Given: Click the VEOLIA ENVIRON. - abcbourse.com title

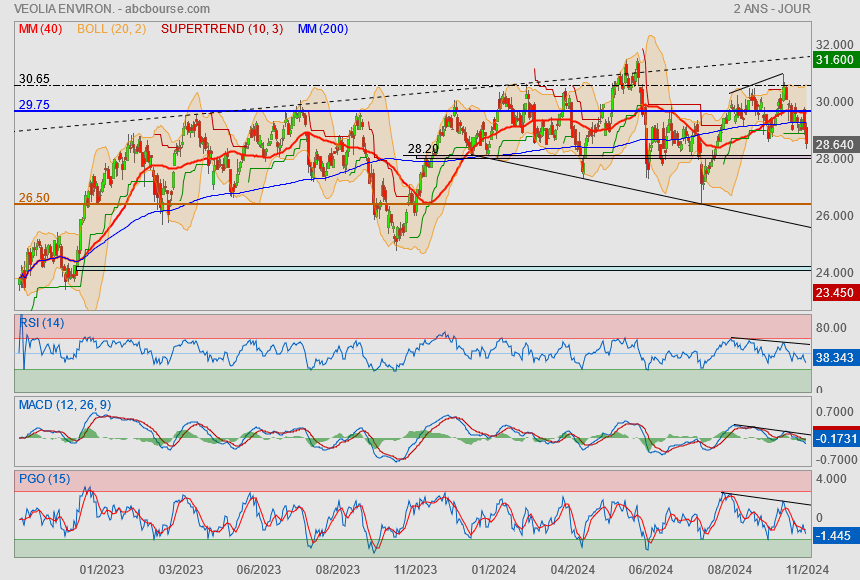Looking at the screenshot, I should point(112,9).
